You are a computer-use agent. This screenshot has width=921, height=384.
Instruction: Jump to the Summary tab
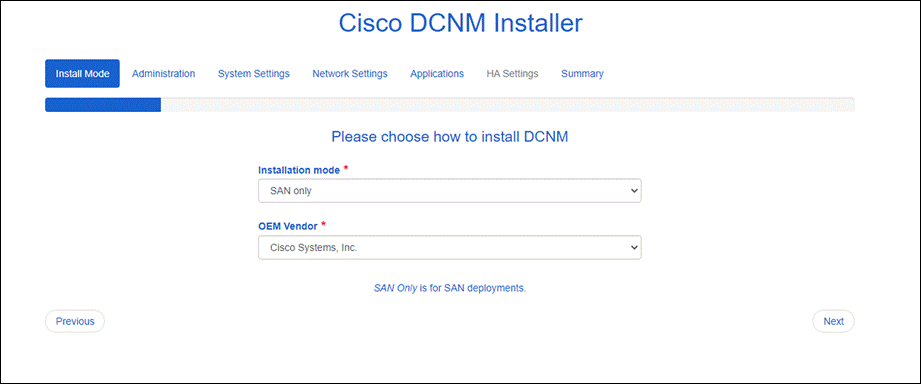coord(582,73)
